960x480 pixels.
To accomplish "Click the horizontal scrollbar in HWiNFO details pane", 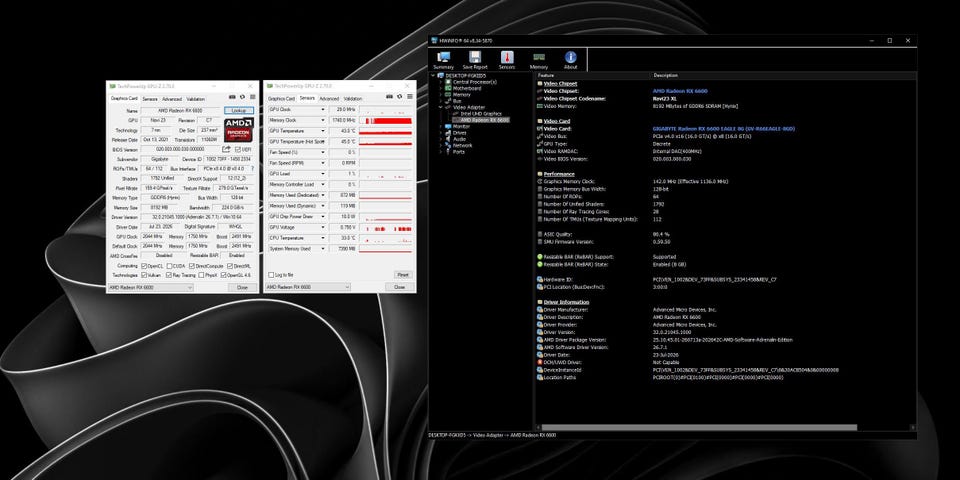I will 698,427.
